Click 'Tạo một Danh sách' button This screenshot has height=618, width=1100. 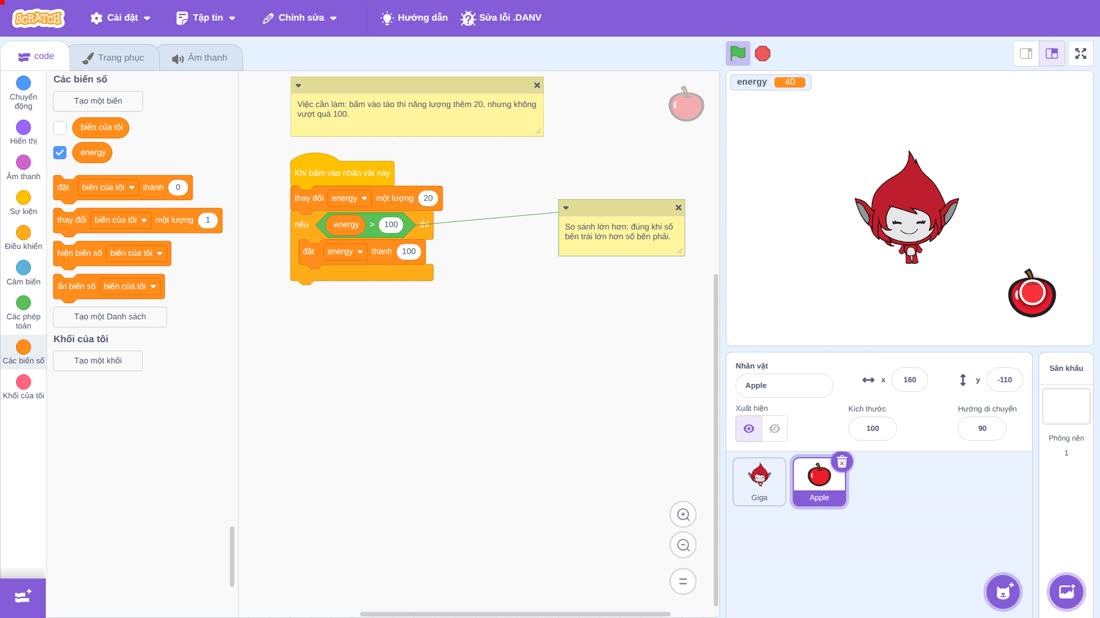(110, 316)
